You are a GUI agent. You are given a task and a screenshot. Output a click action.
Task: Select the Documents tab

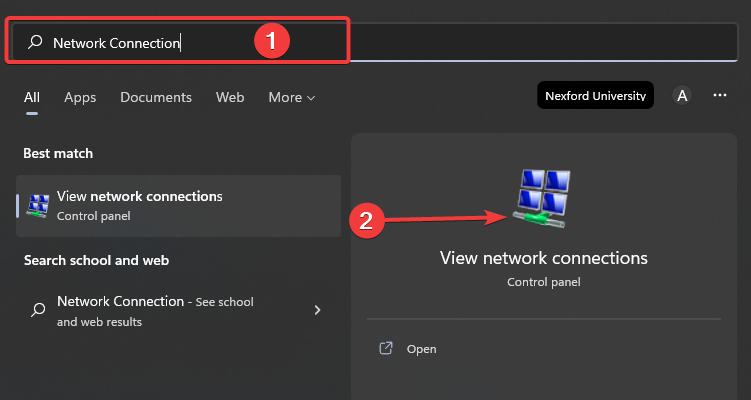[x=156, y=97]
